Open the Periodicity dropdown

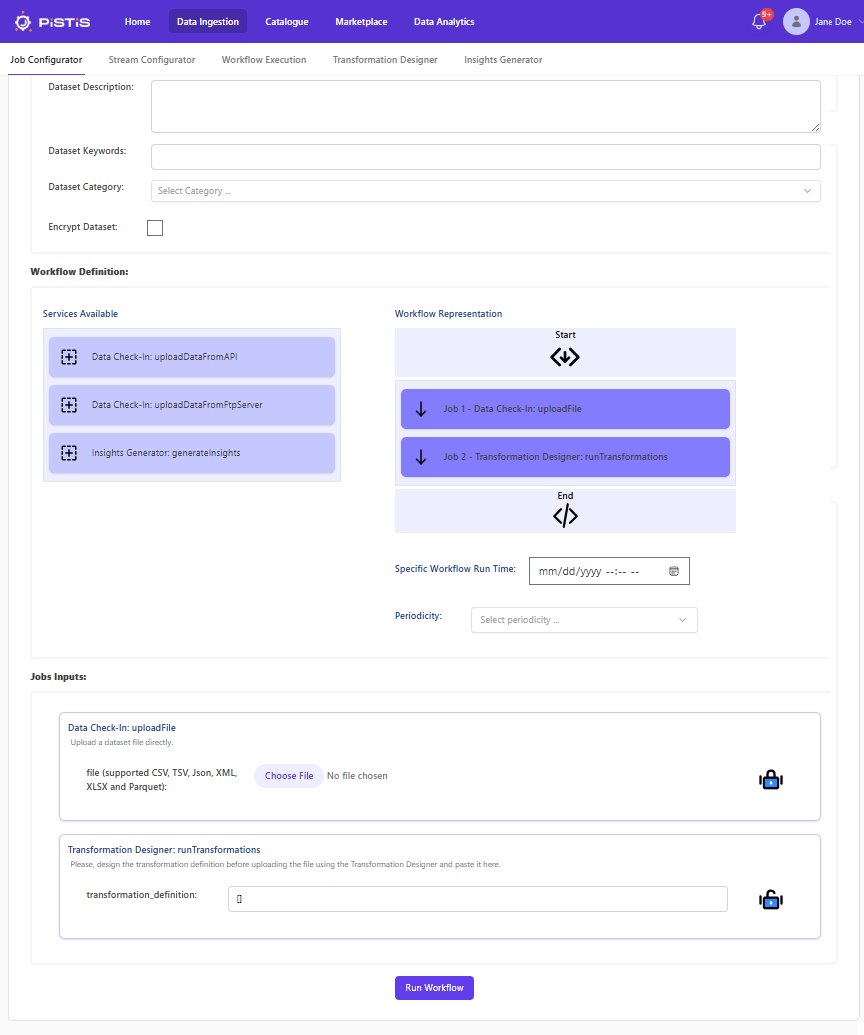(x=584, y=620)
